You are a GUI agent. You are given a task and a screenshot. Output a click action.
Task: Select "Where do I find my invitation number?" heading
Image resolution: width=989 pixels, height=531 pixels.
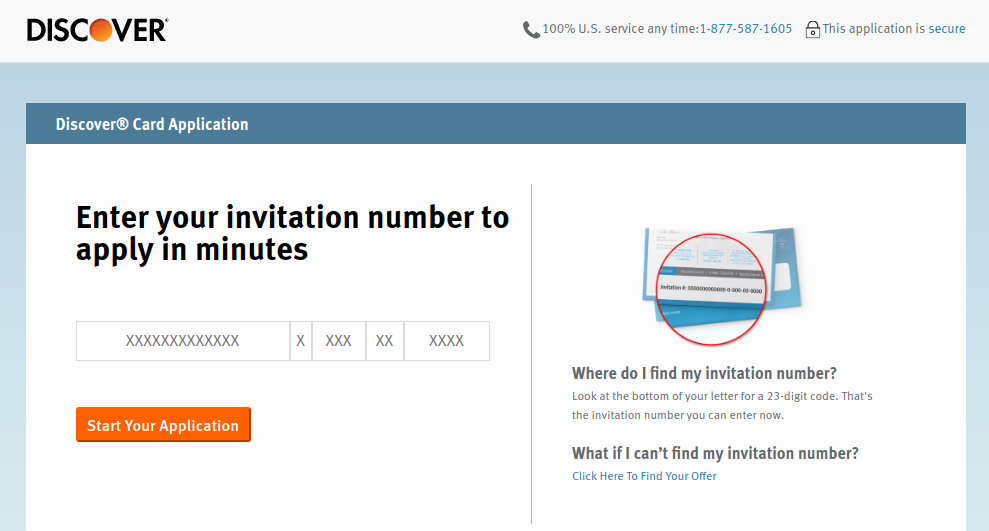tap(704, 373)
